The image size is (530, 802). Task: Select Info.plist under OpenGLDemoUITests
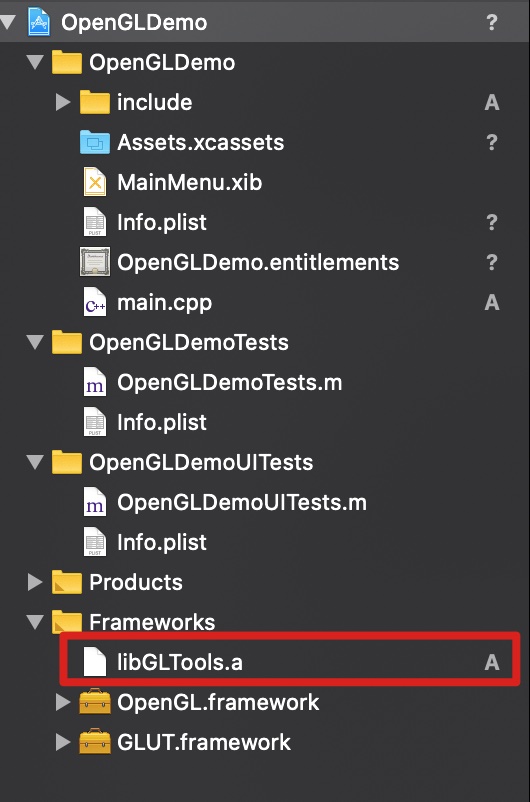(x=162, y=542)
